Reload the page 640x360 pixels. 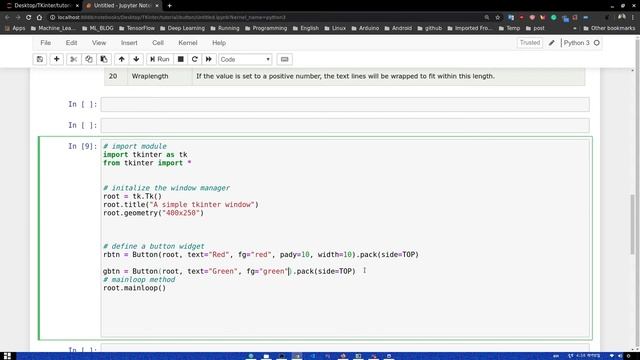(29, 18)
